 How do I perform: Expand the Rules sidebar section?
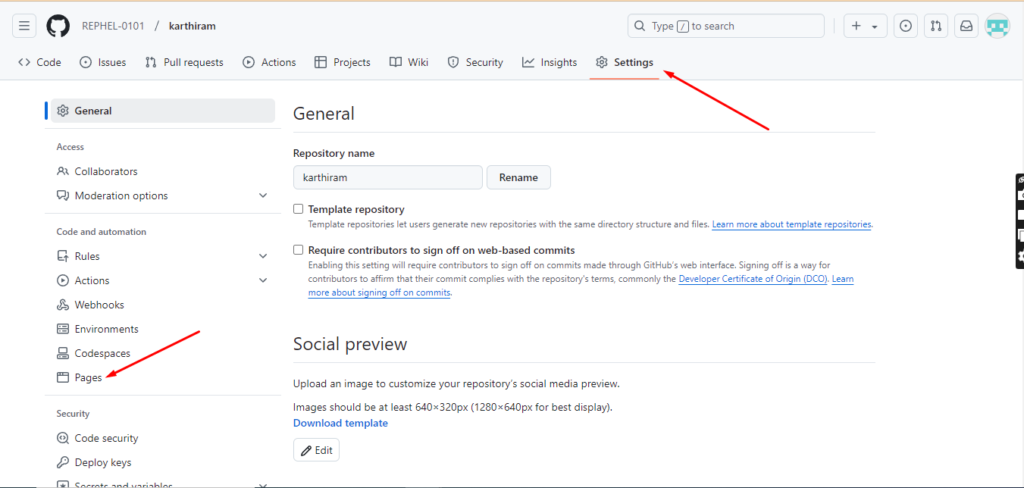[x=262, y=257]
